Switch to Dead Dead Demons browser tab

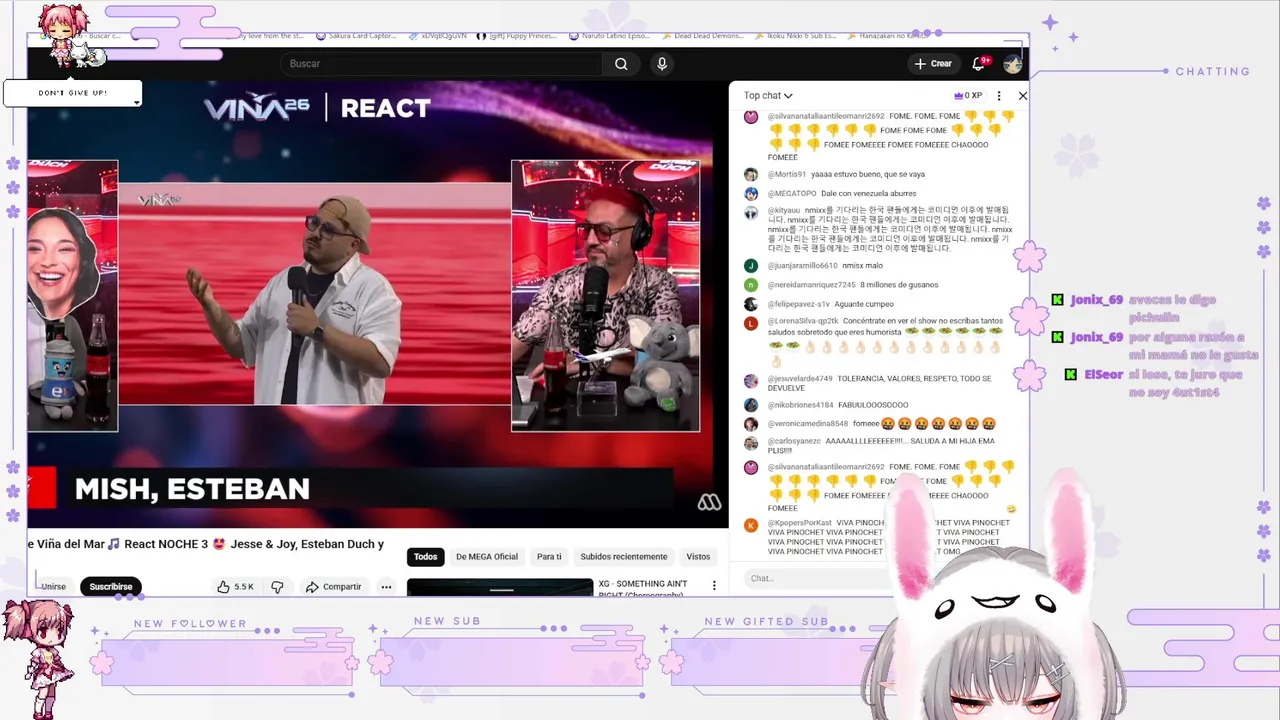point(702,36)
